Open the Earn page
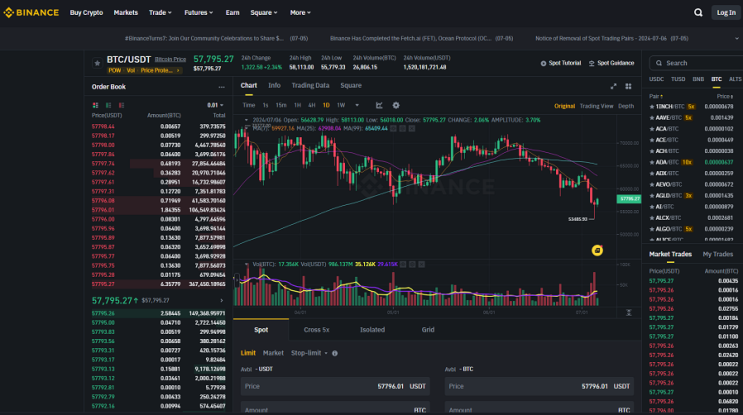This screenshot has width=743, height=415. (232, 13)
